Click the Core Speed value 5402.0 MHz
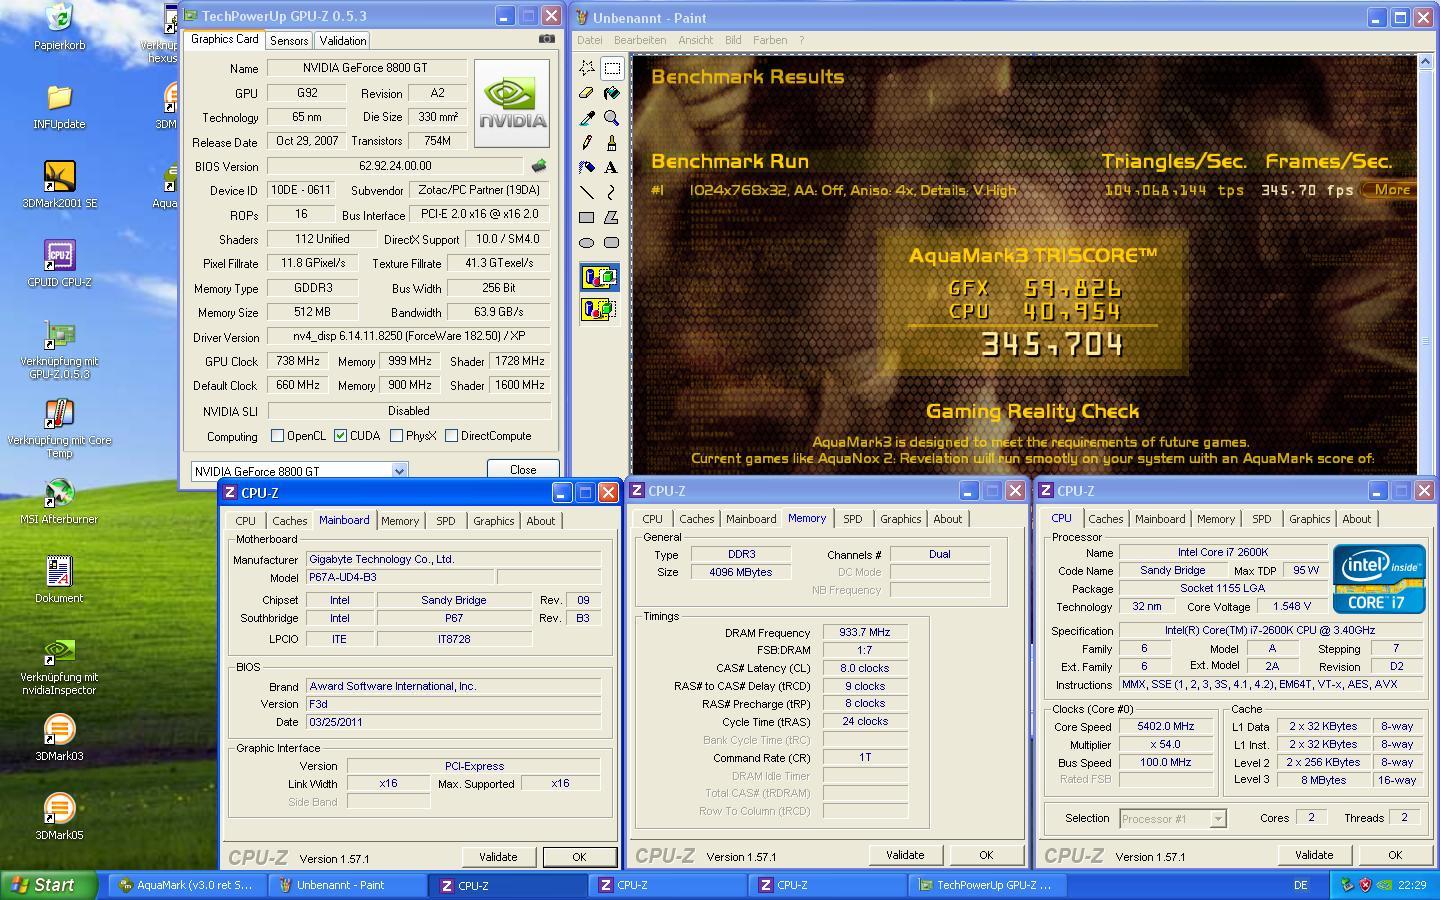The image size is (1440, 900). click(x=1166, y=727)
